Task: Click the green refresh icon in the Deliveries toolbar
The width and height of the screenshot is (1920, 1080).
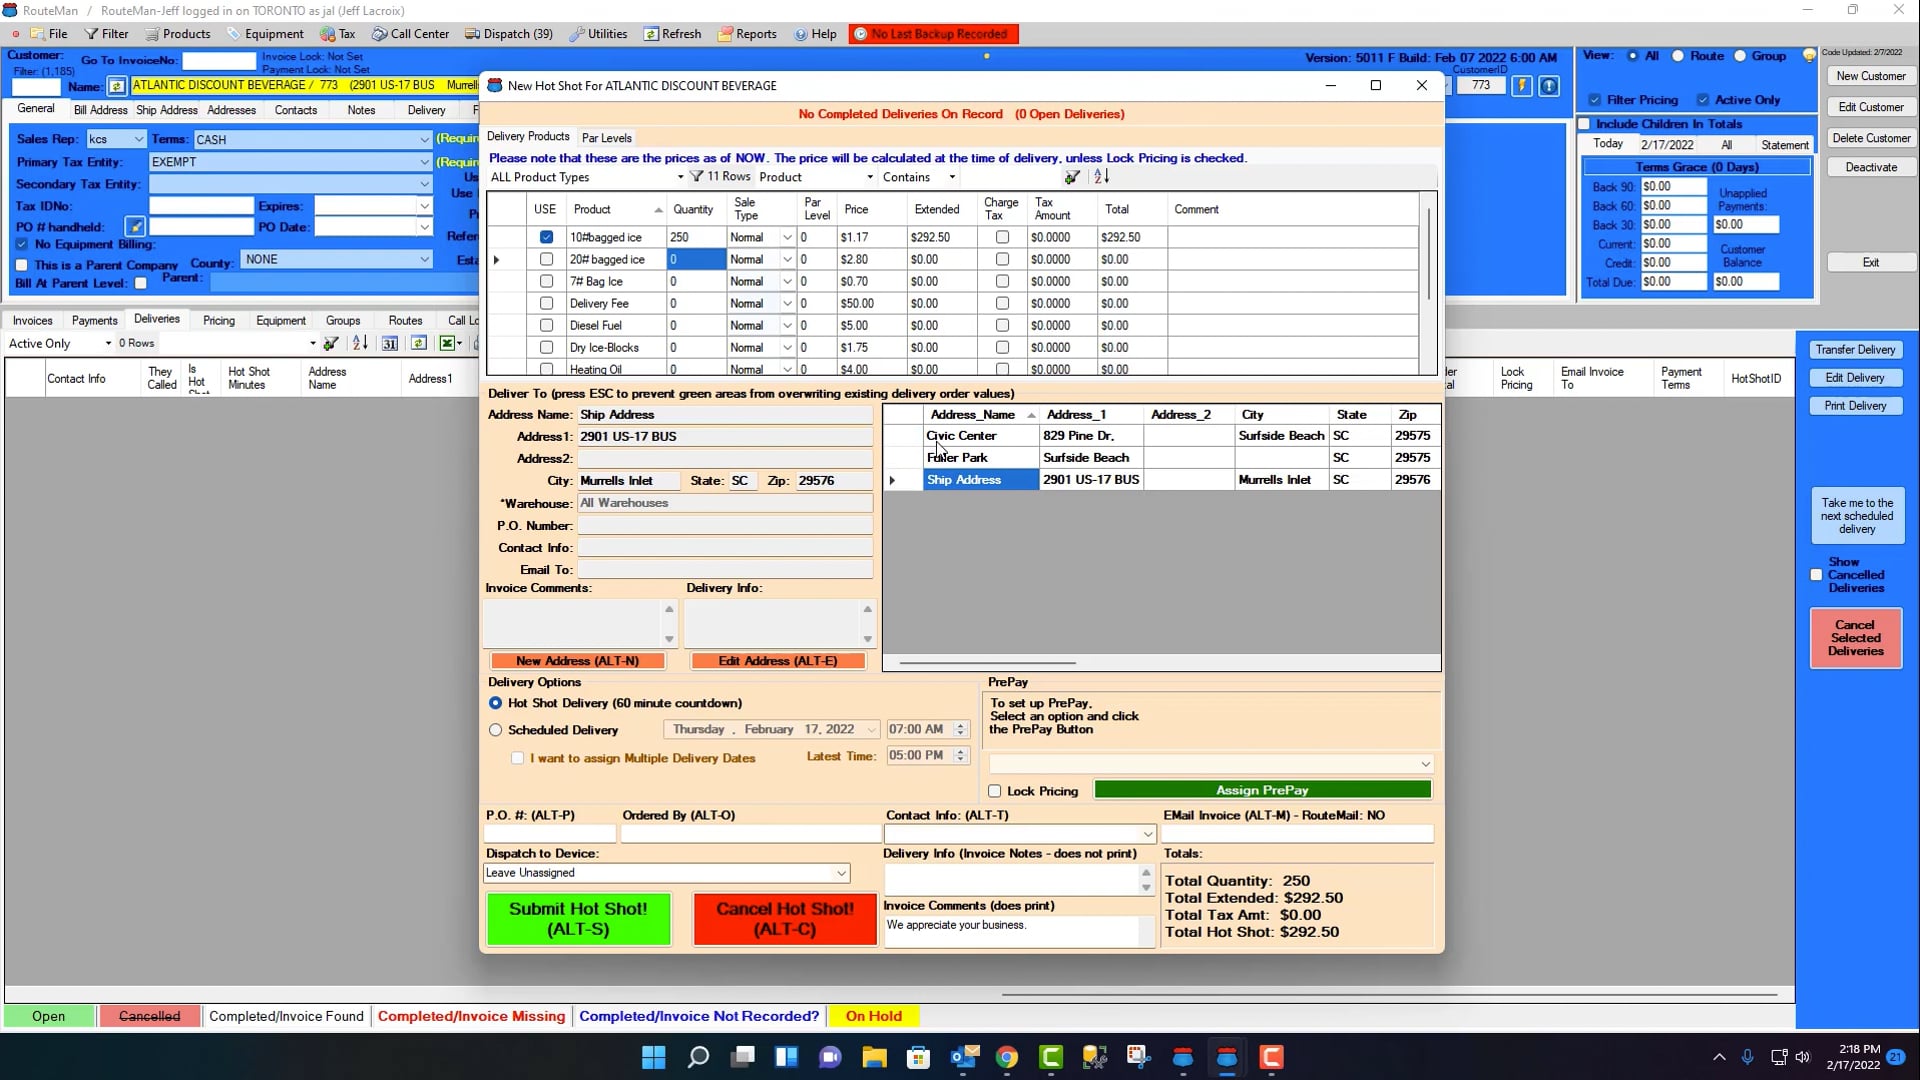Action: point(419,343)
